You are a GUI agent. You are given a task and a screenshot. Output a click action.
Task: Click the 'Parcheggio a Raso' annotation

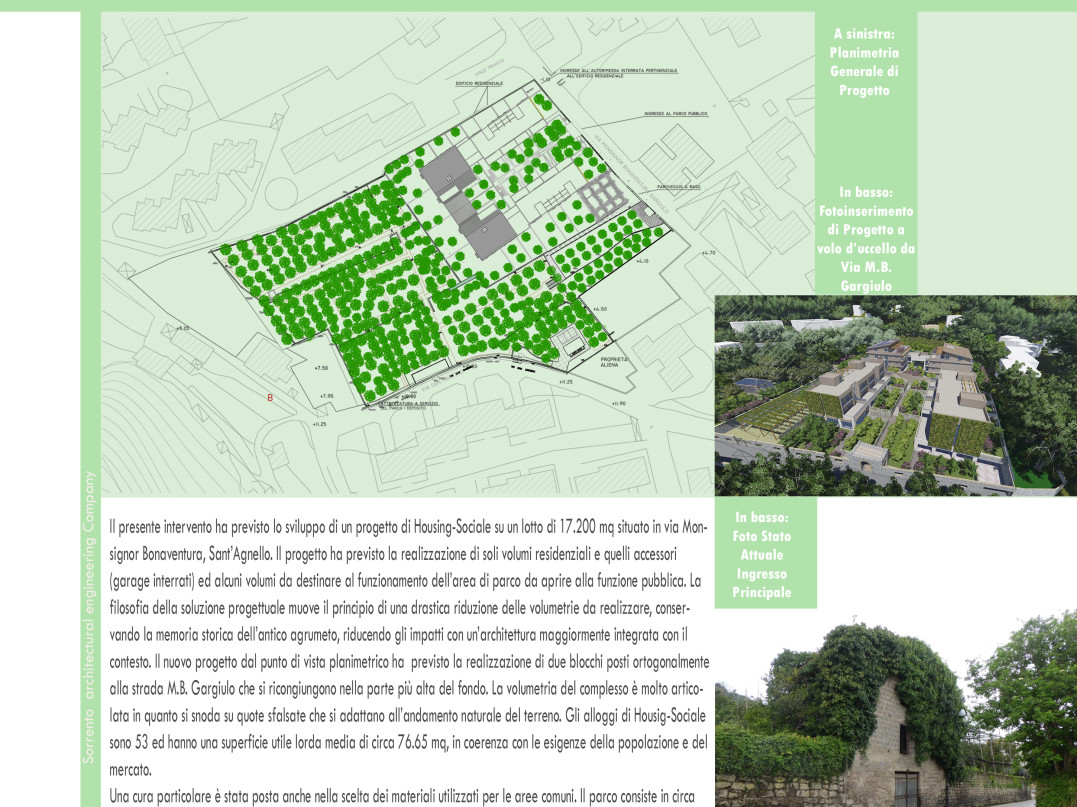tap(677, 186)
